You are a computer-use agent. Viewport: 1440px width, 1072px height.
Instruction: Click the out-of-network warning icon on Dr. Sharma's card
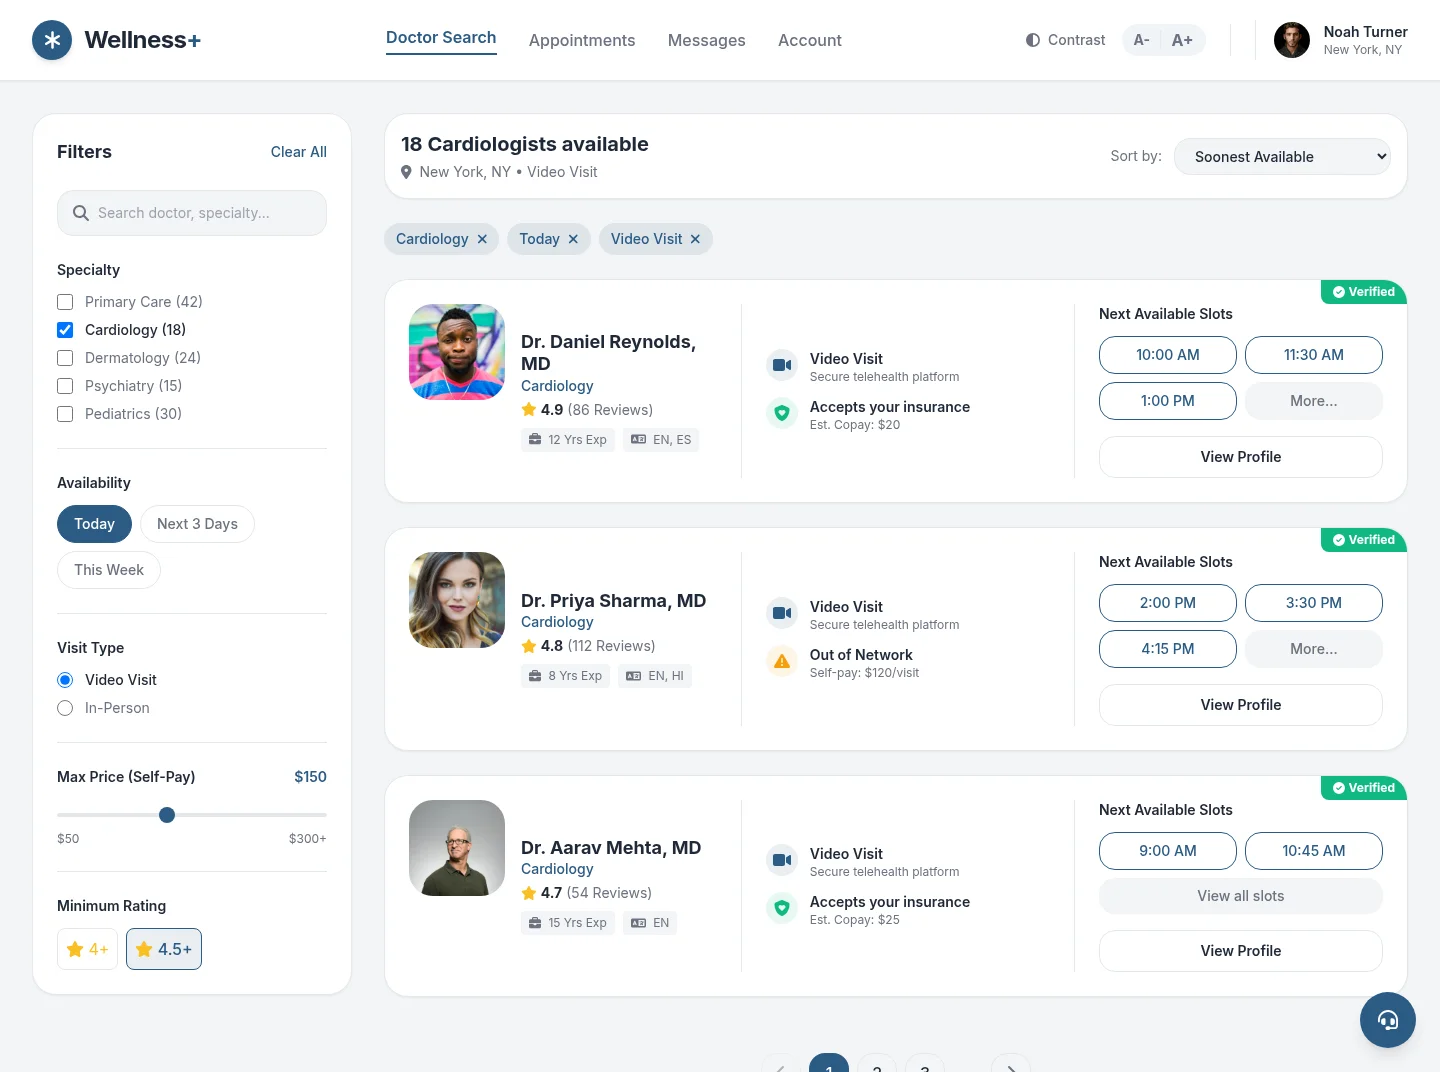782,661
